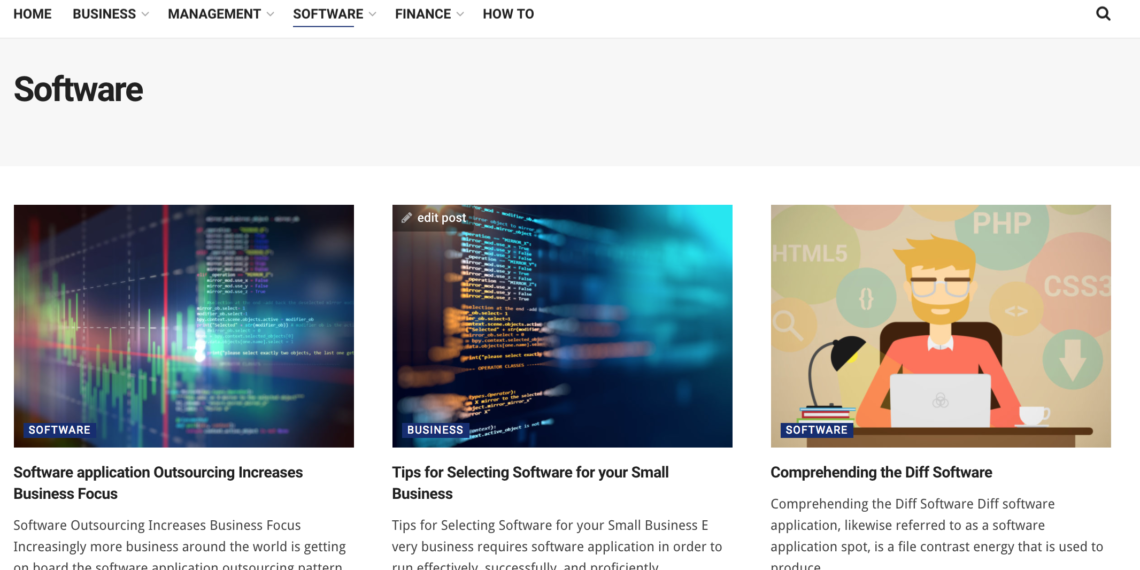Go to the HOME menu item
1140x570 pixels.
[33, 14]
